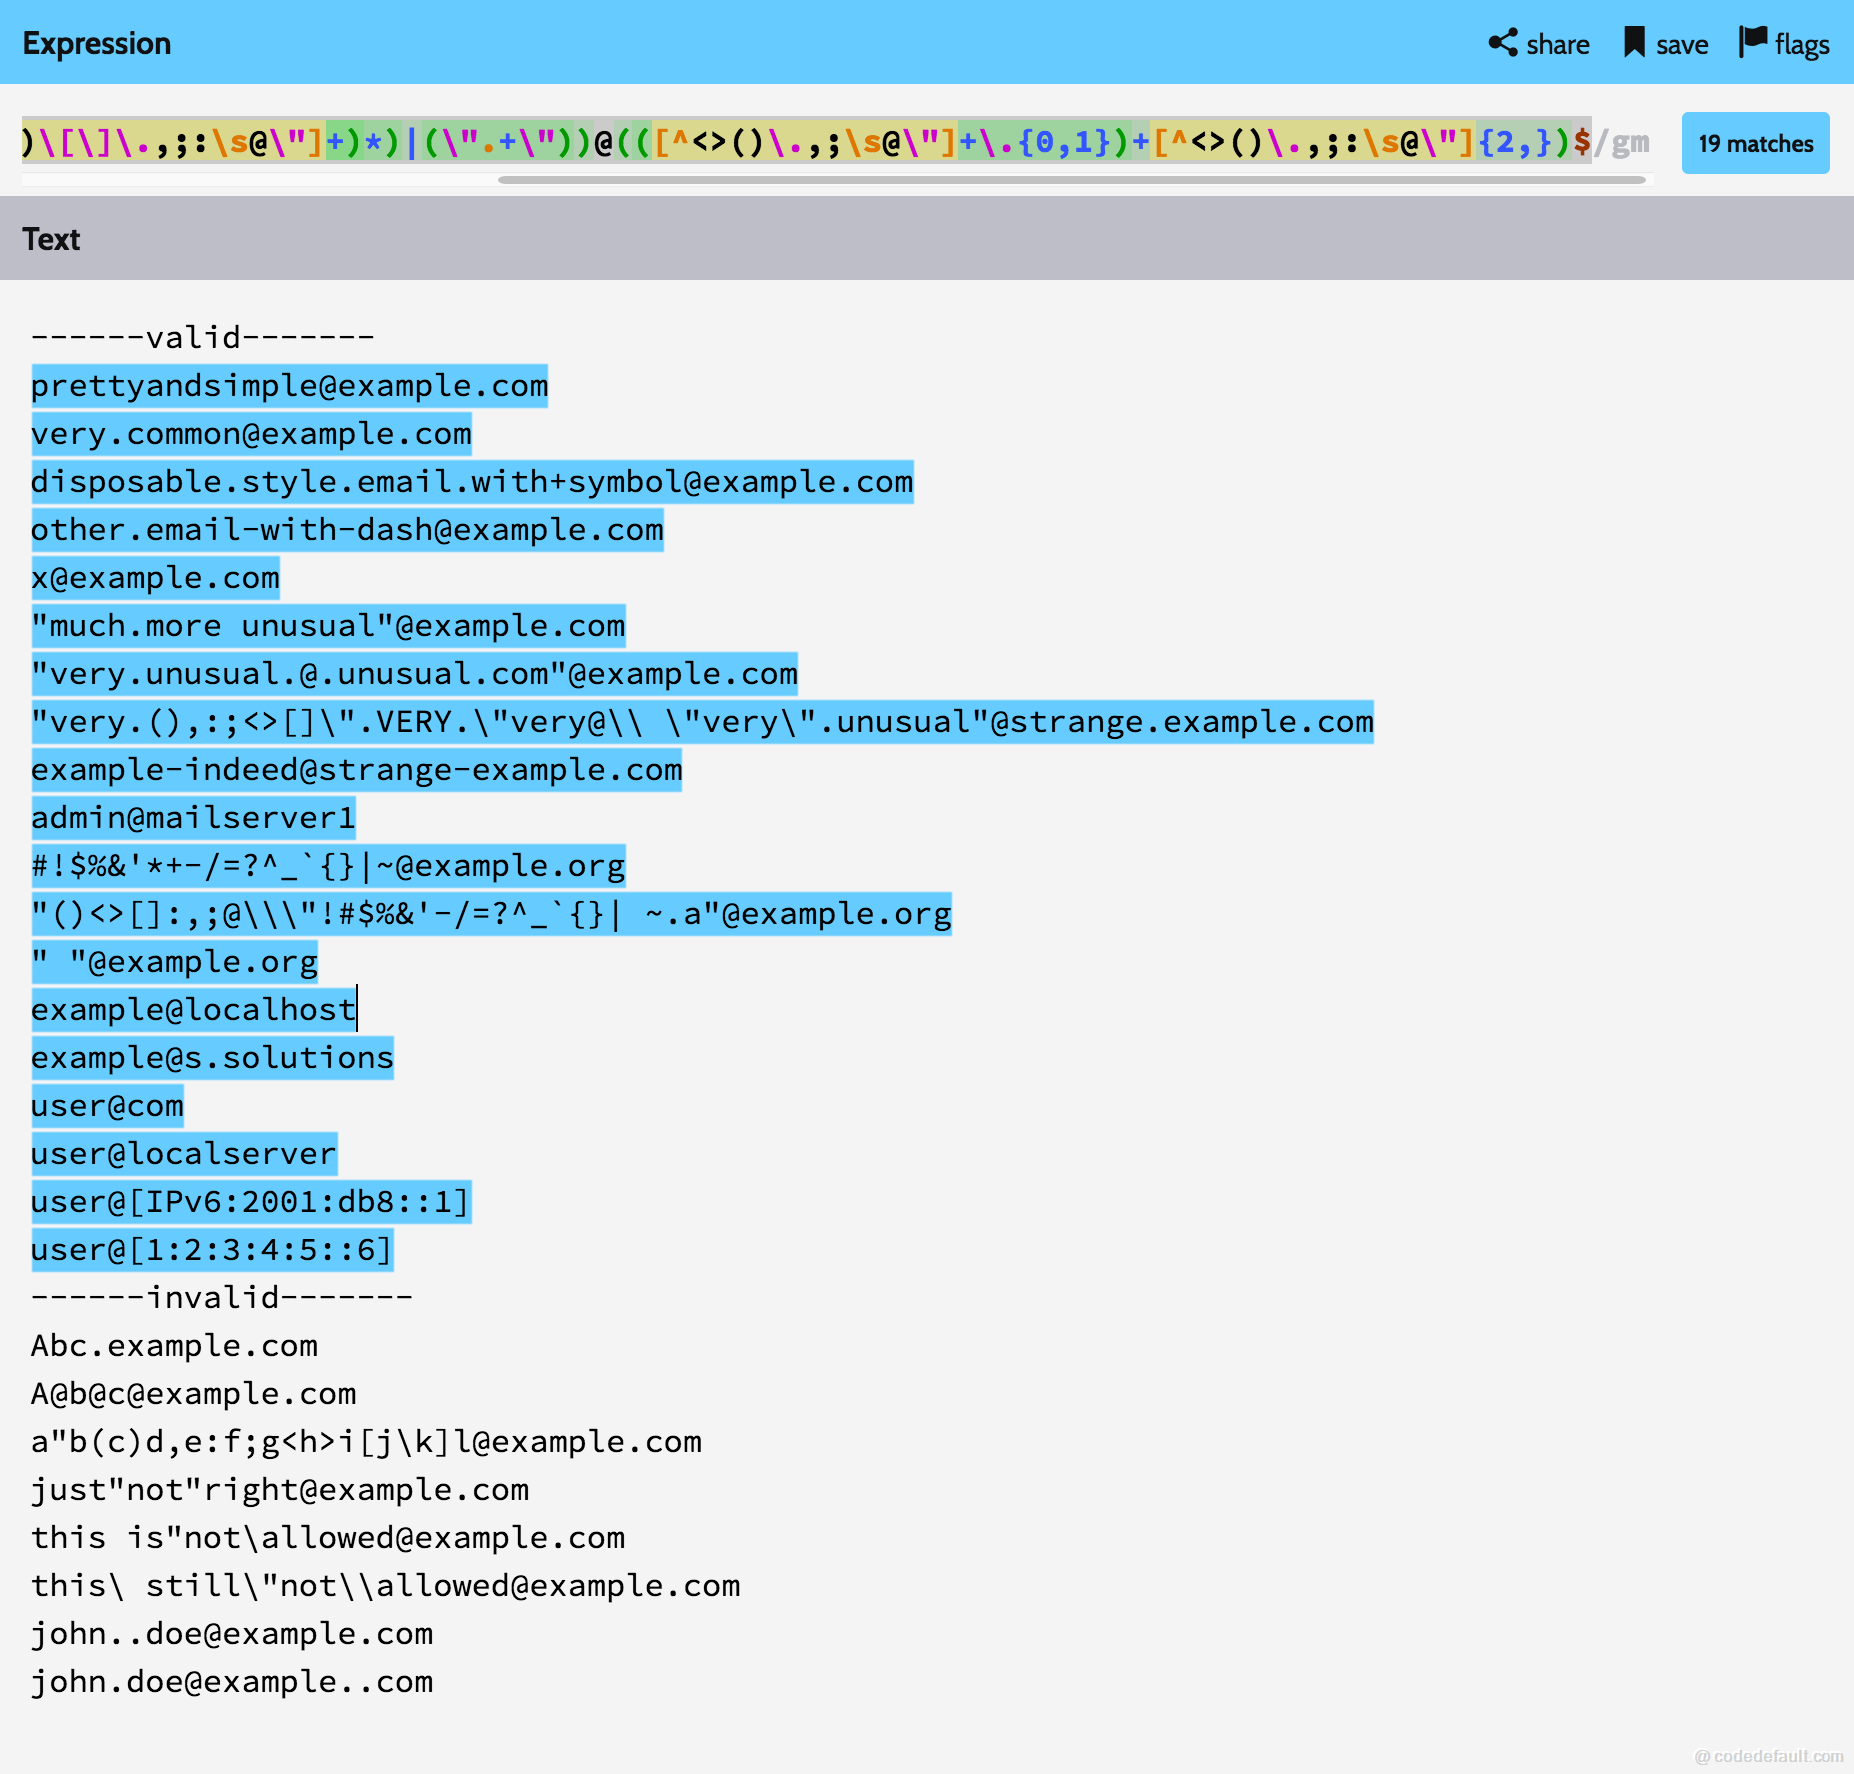
Task: Click the Text section header
Action: [x=51, y=239]
